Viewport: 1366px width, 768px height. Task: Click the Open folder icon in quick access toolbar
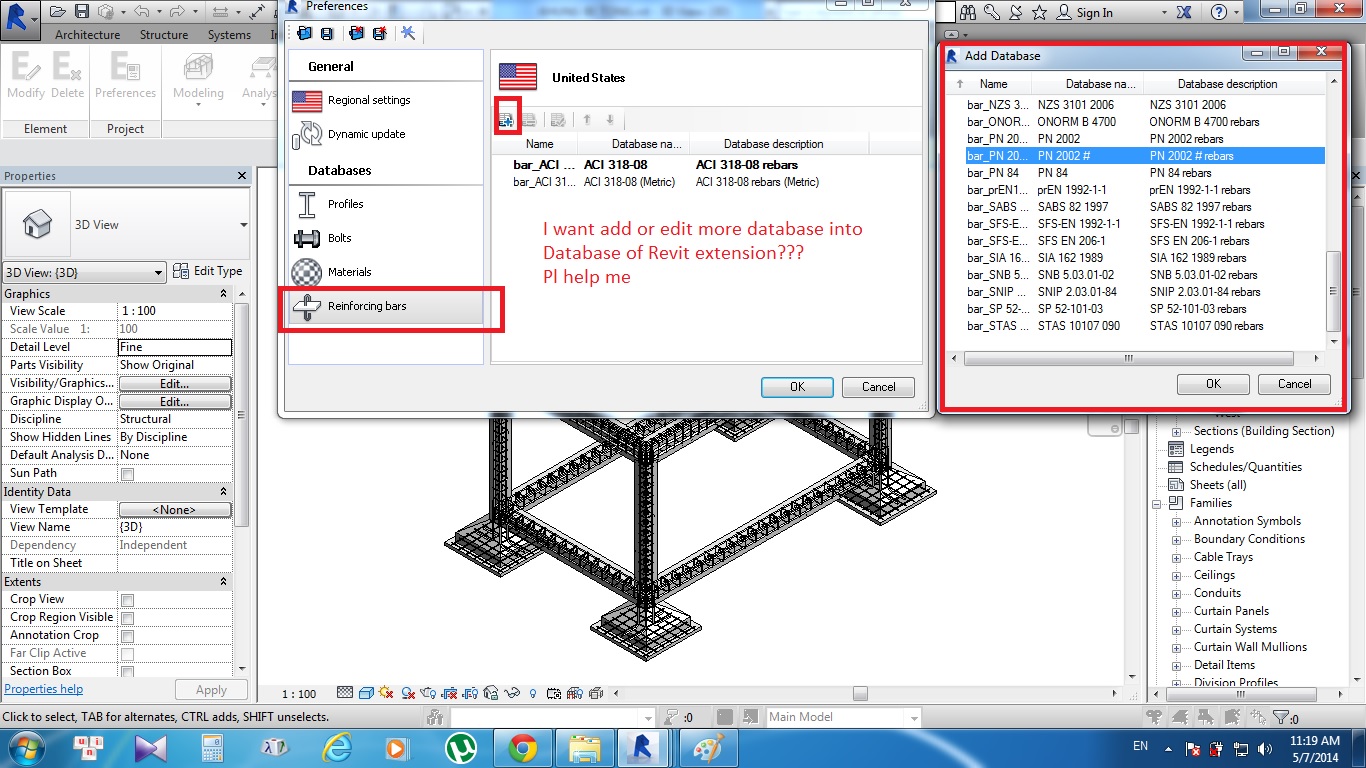coord(57,12)
